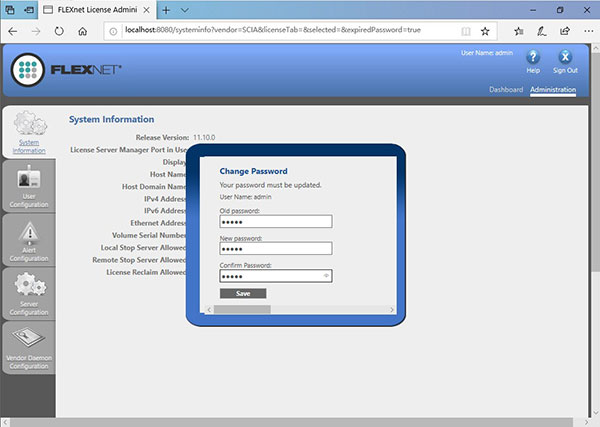
Task: Click in the New password field
Action: [276, 249]
